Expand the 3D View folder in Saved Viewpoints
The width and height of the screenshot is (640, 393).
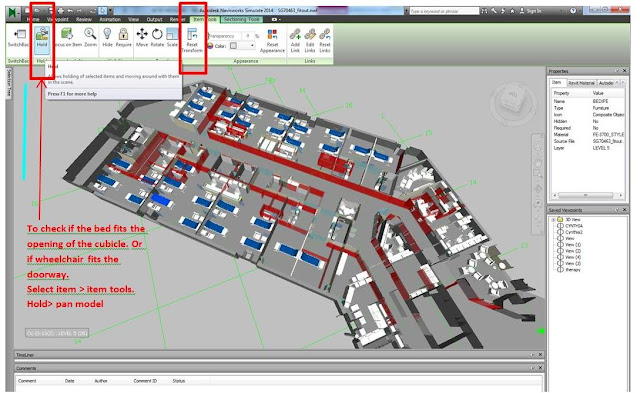pyautogui.click(x=553, y=220)
